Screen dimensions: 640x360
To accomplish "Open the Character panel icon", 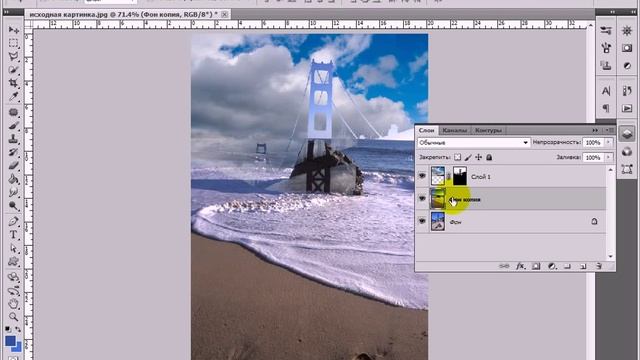I will tap(606, 91).
